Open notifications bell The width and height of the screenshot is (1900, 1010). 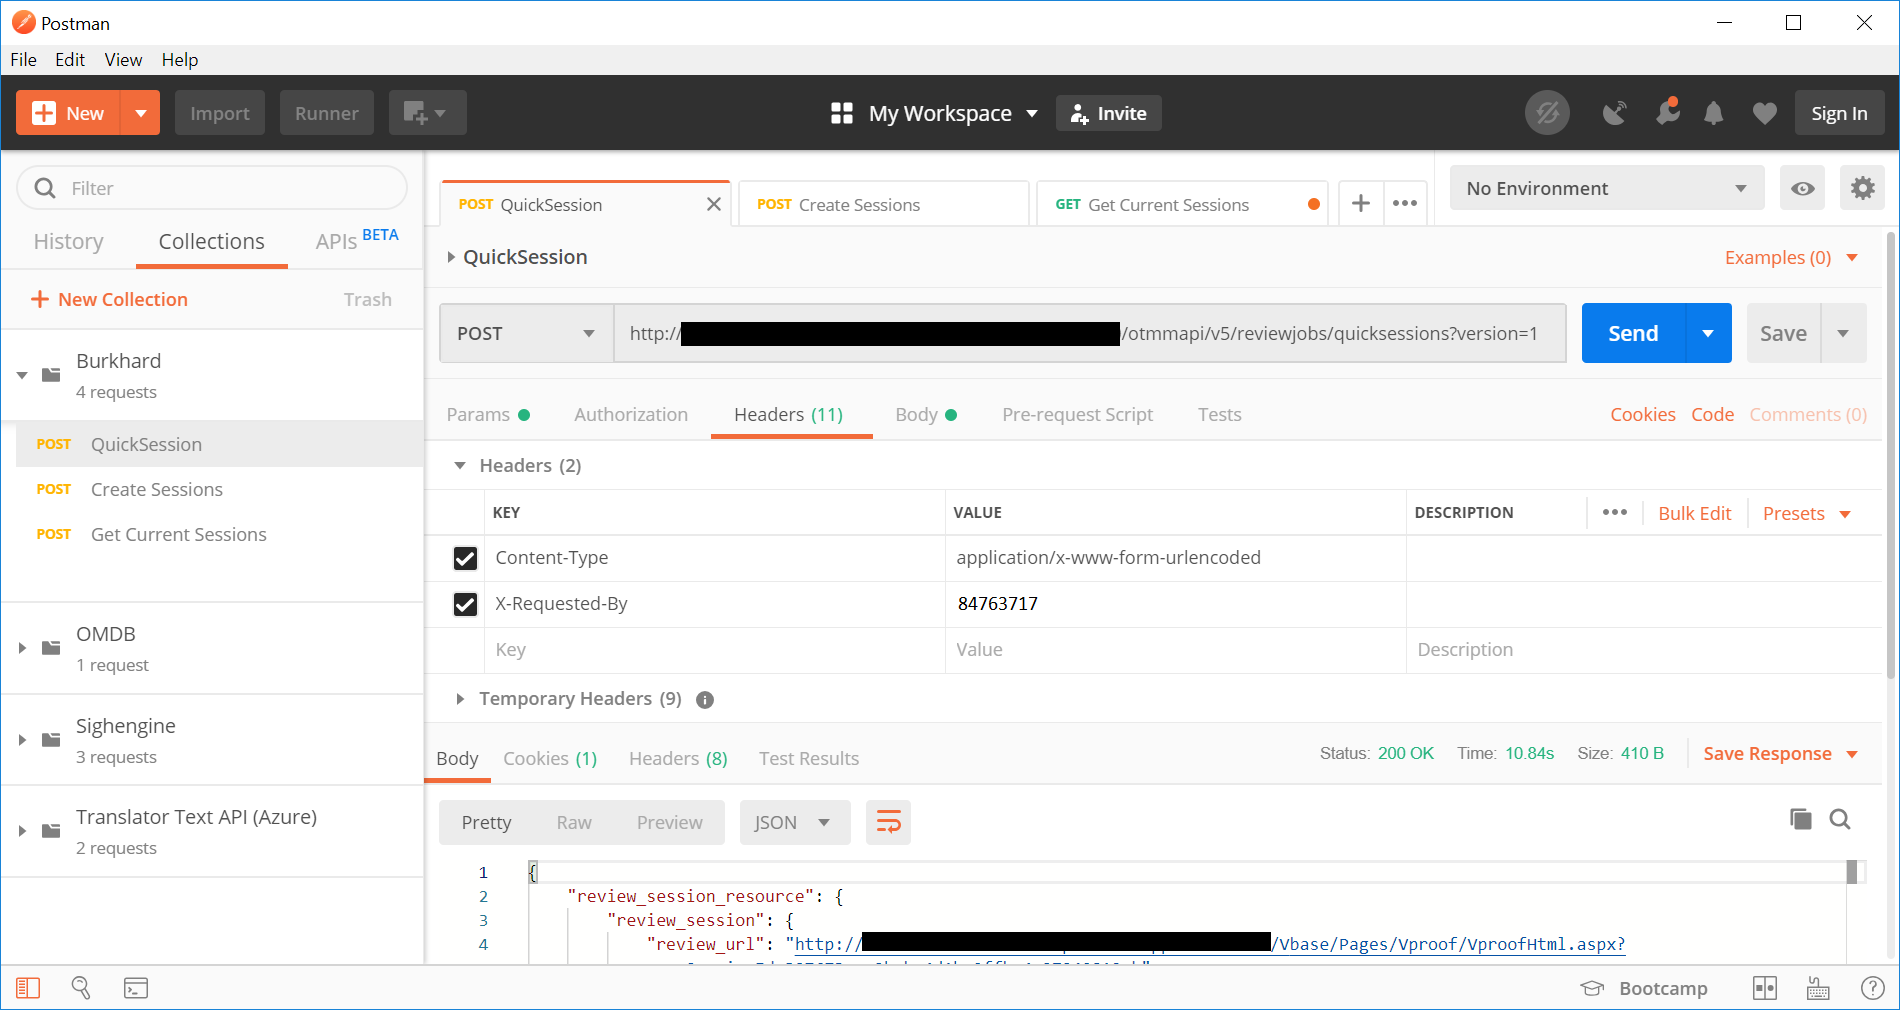coord(1713,113)
